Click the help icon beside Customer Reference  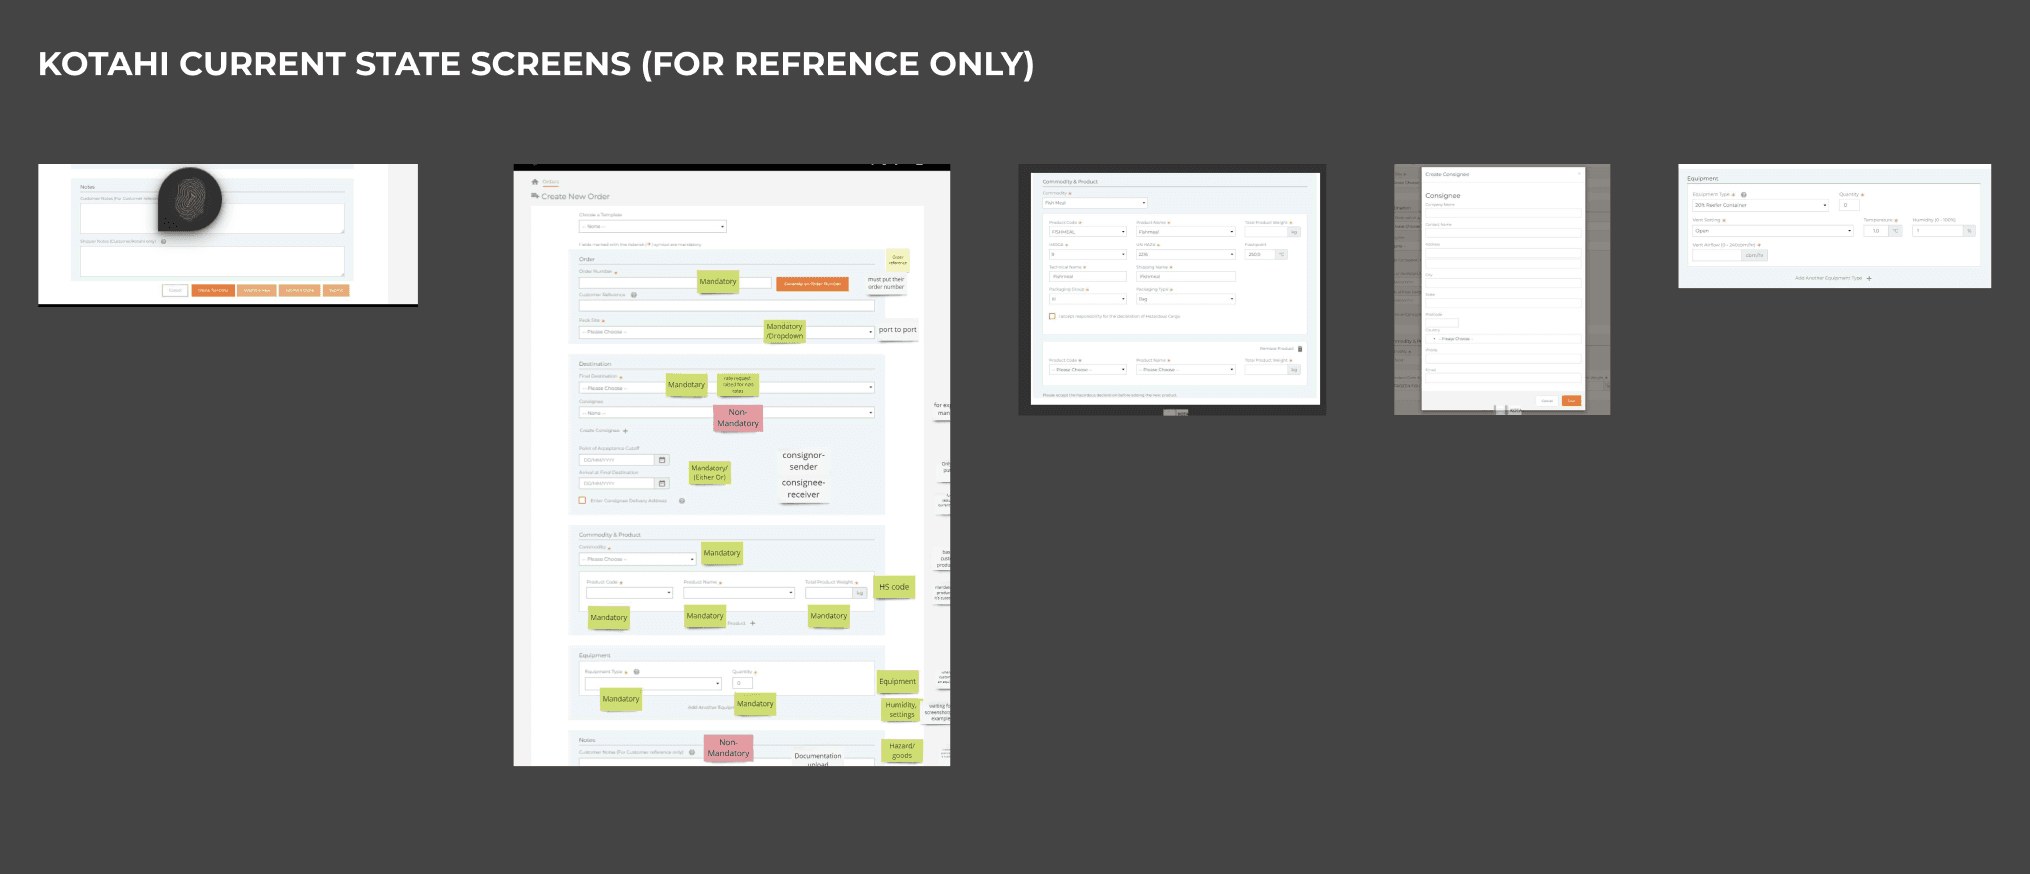[634, 295]
